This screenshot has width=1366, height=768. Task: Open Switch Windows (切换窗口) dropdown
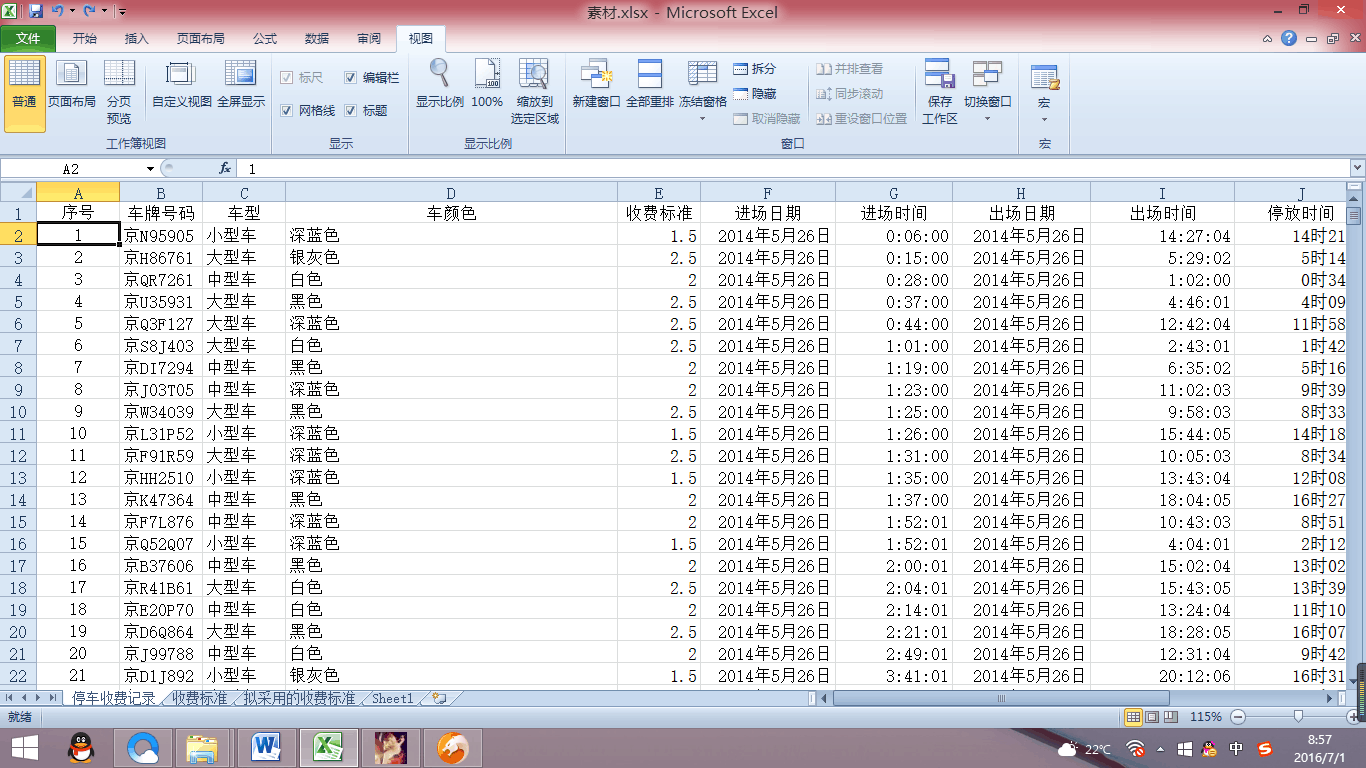pos(988,92)
